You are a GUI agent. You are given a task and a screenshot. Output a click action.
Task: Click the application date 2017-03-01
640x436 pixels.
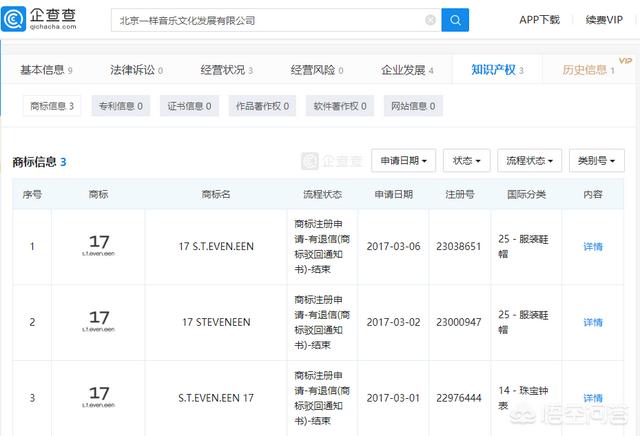tap(393, 398)
